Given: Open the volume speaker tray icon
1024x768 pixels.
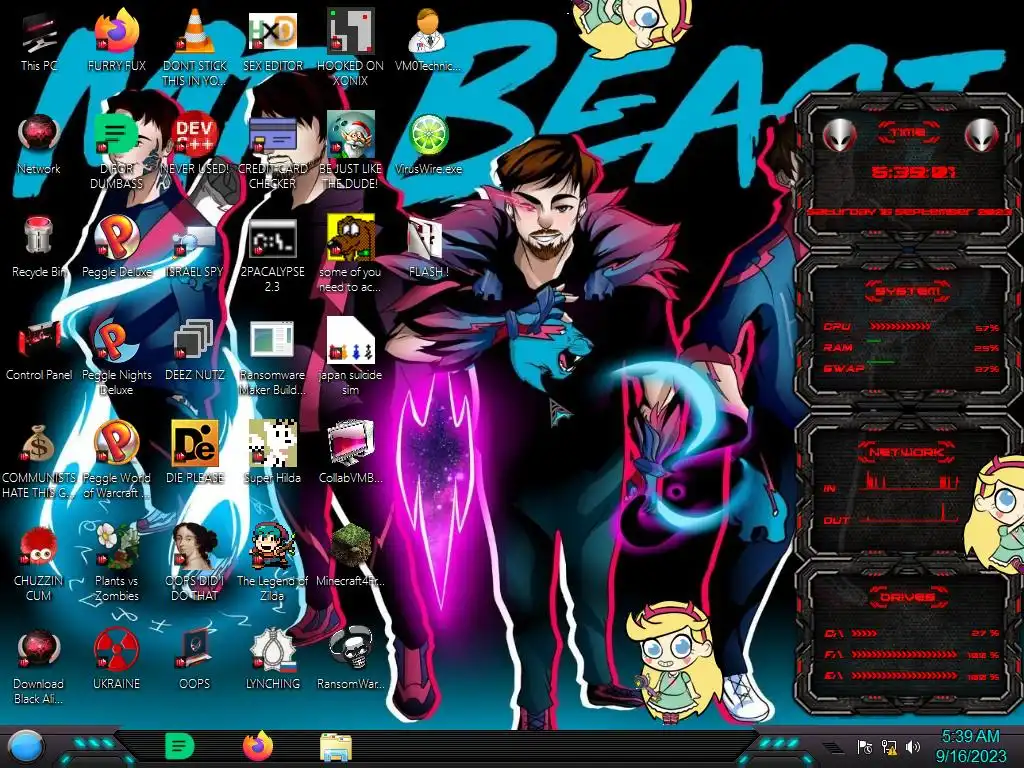Looking at the screenshot, I should 913,746.
